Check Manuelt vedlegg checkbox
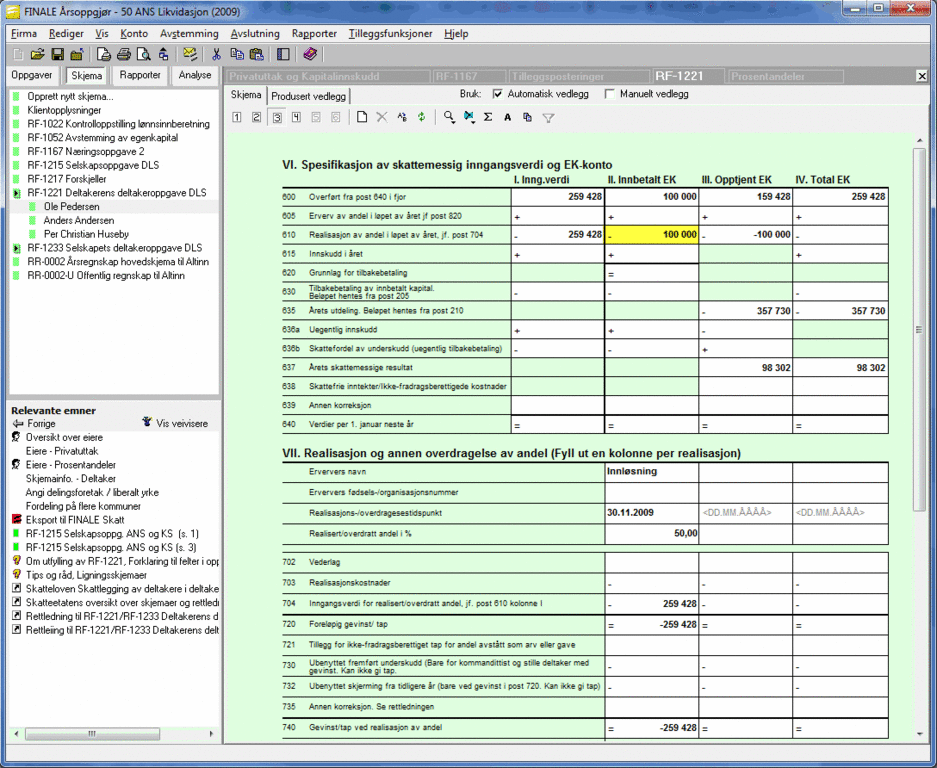The width and height of the screenshot is (937, 768). (610, 94)
